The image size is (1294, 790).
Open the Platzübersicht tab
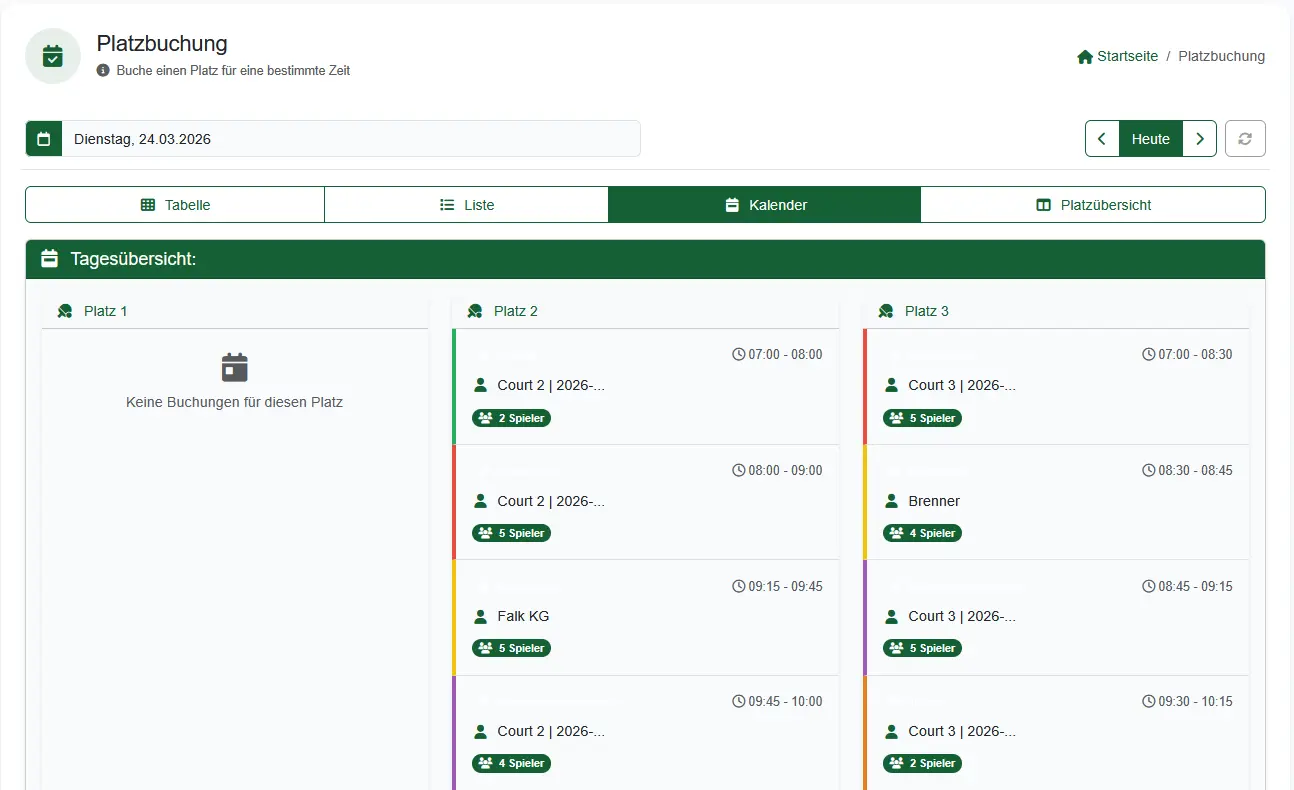(x=1093, y=205)
